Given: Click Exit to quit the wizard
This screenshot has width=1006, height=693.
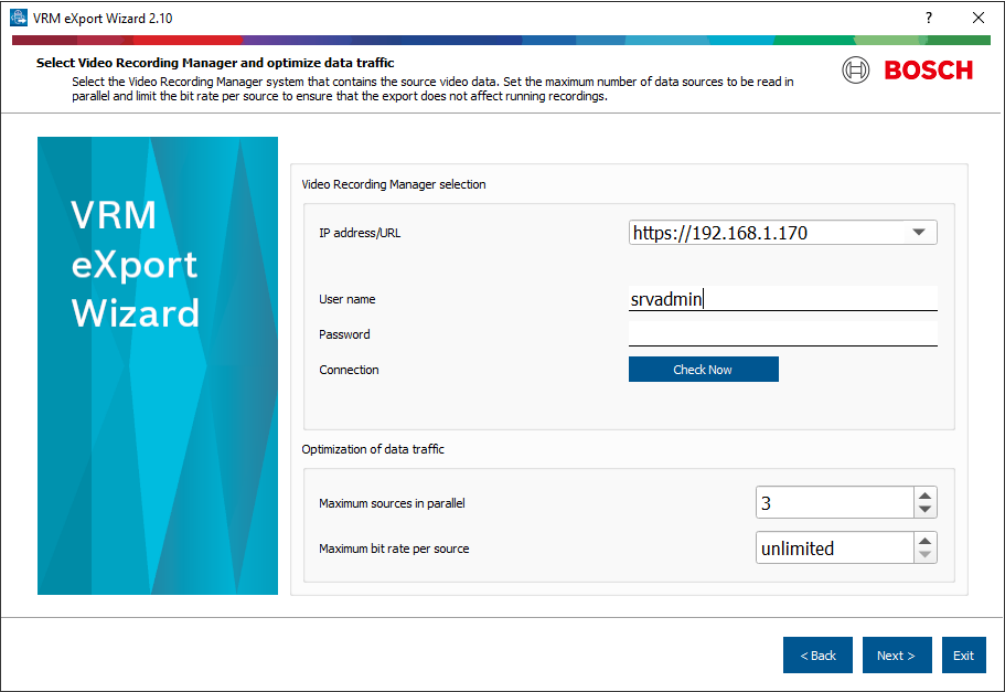Looking at the screenshot, I should click(963, 655).
